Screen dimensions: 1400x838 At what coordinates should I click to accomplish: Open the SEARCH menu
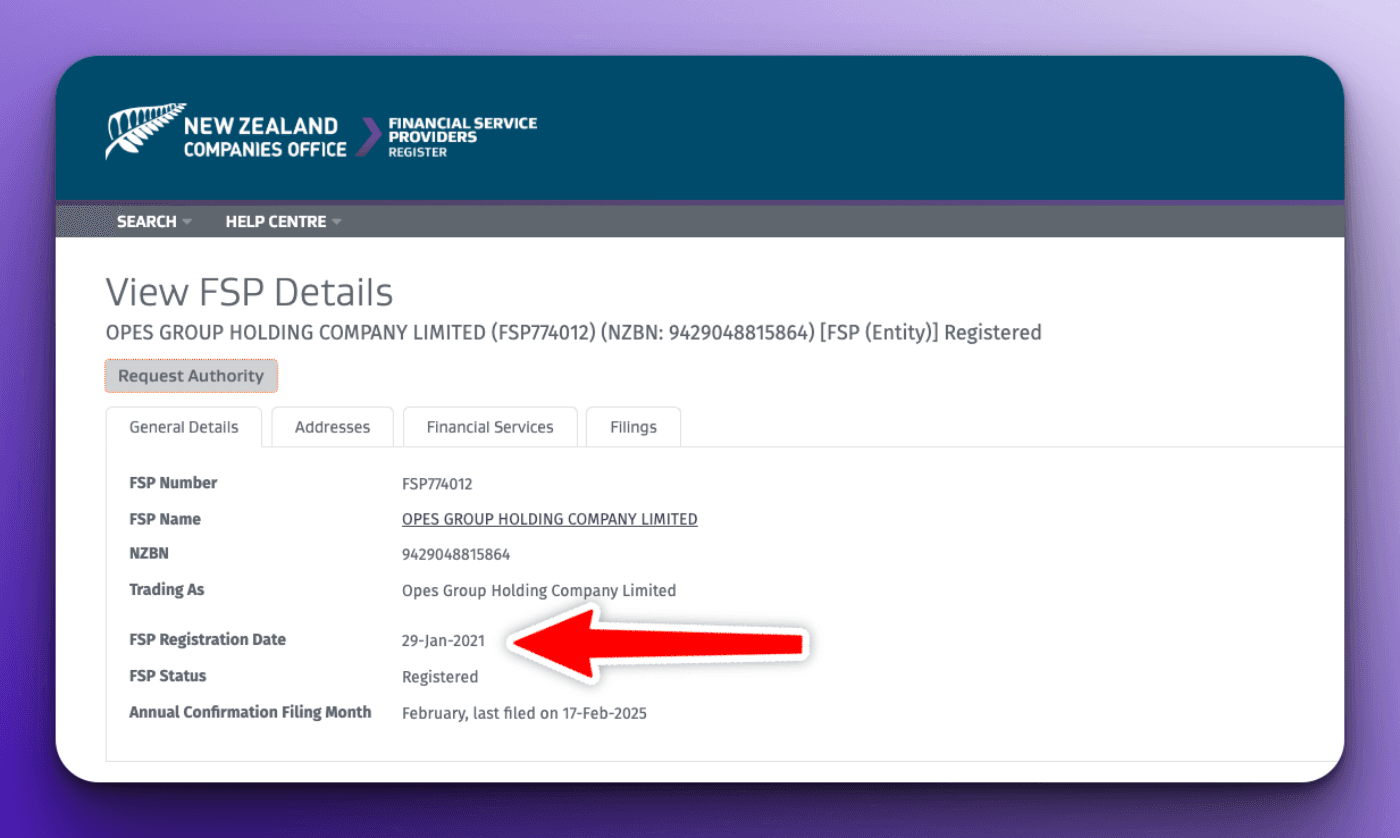tap(146, 222)
